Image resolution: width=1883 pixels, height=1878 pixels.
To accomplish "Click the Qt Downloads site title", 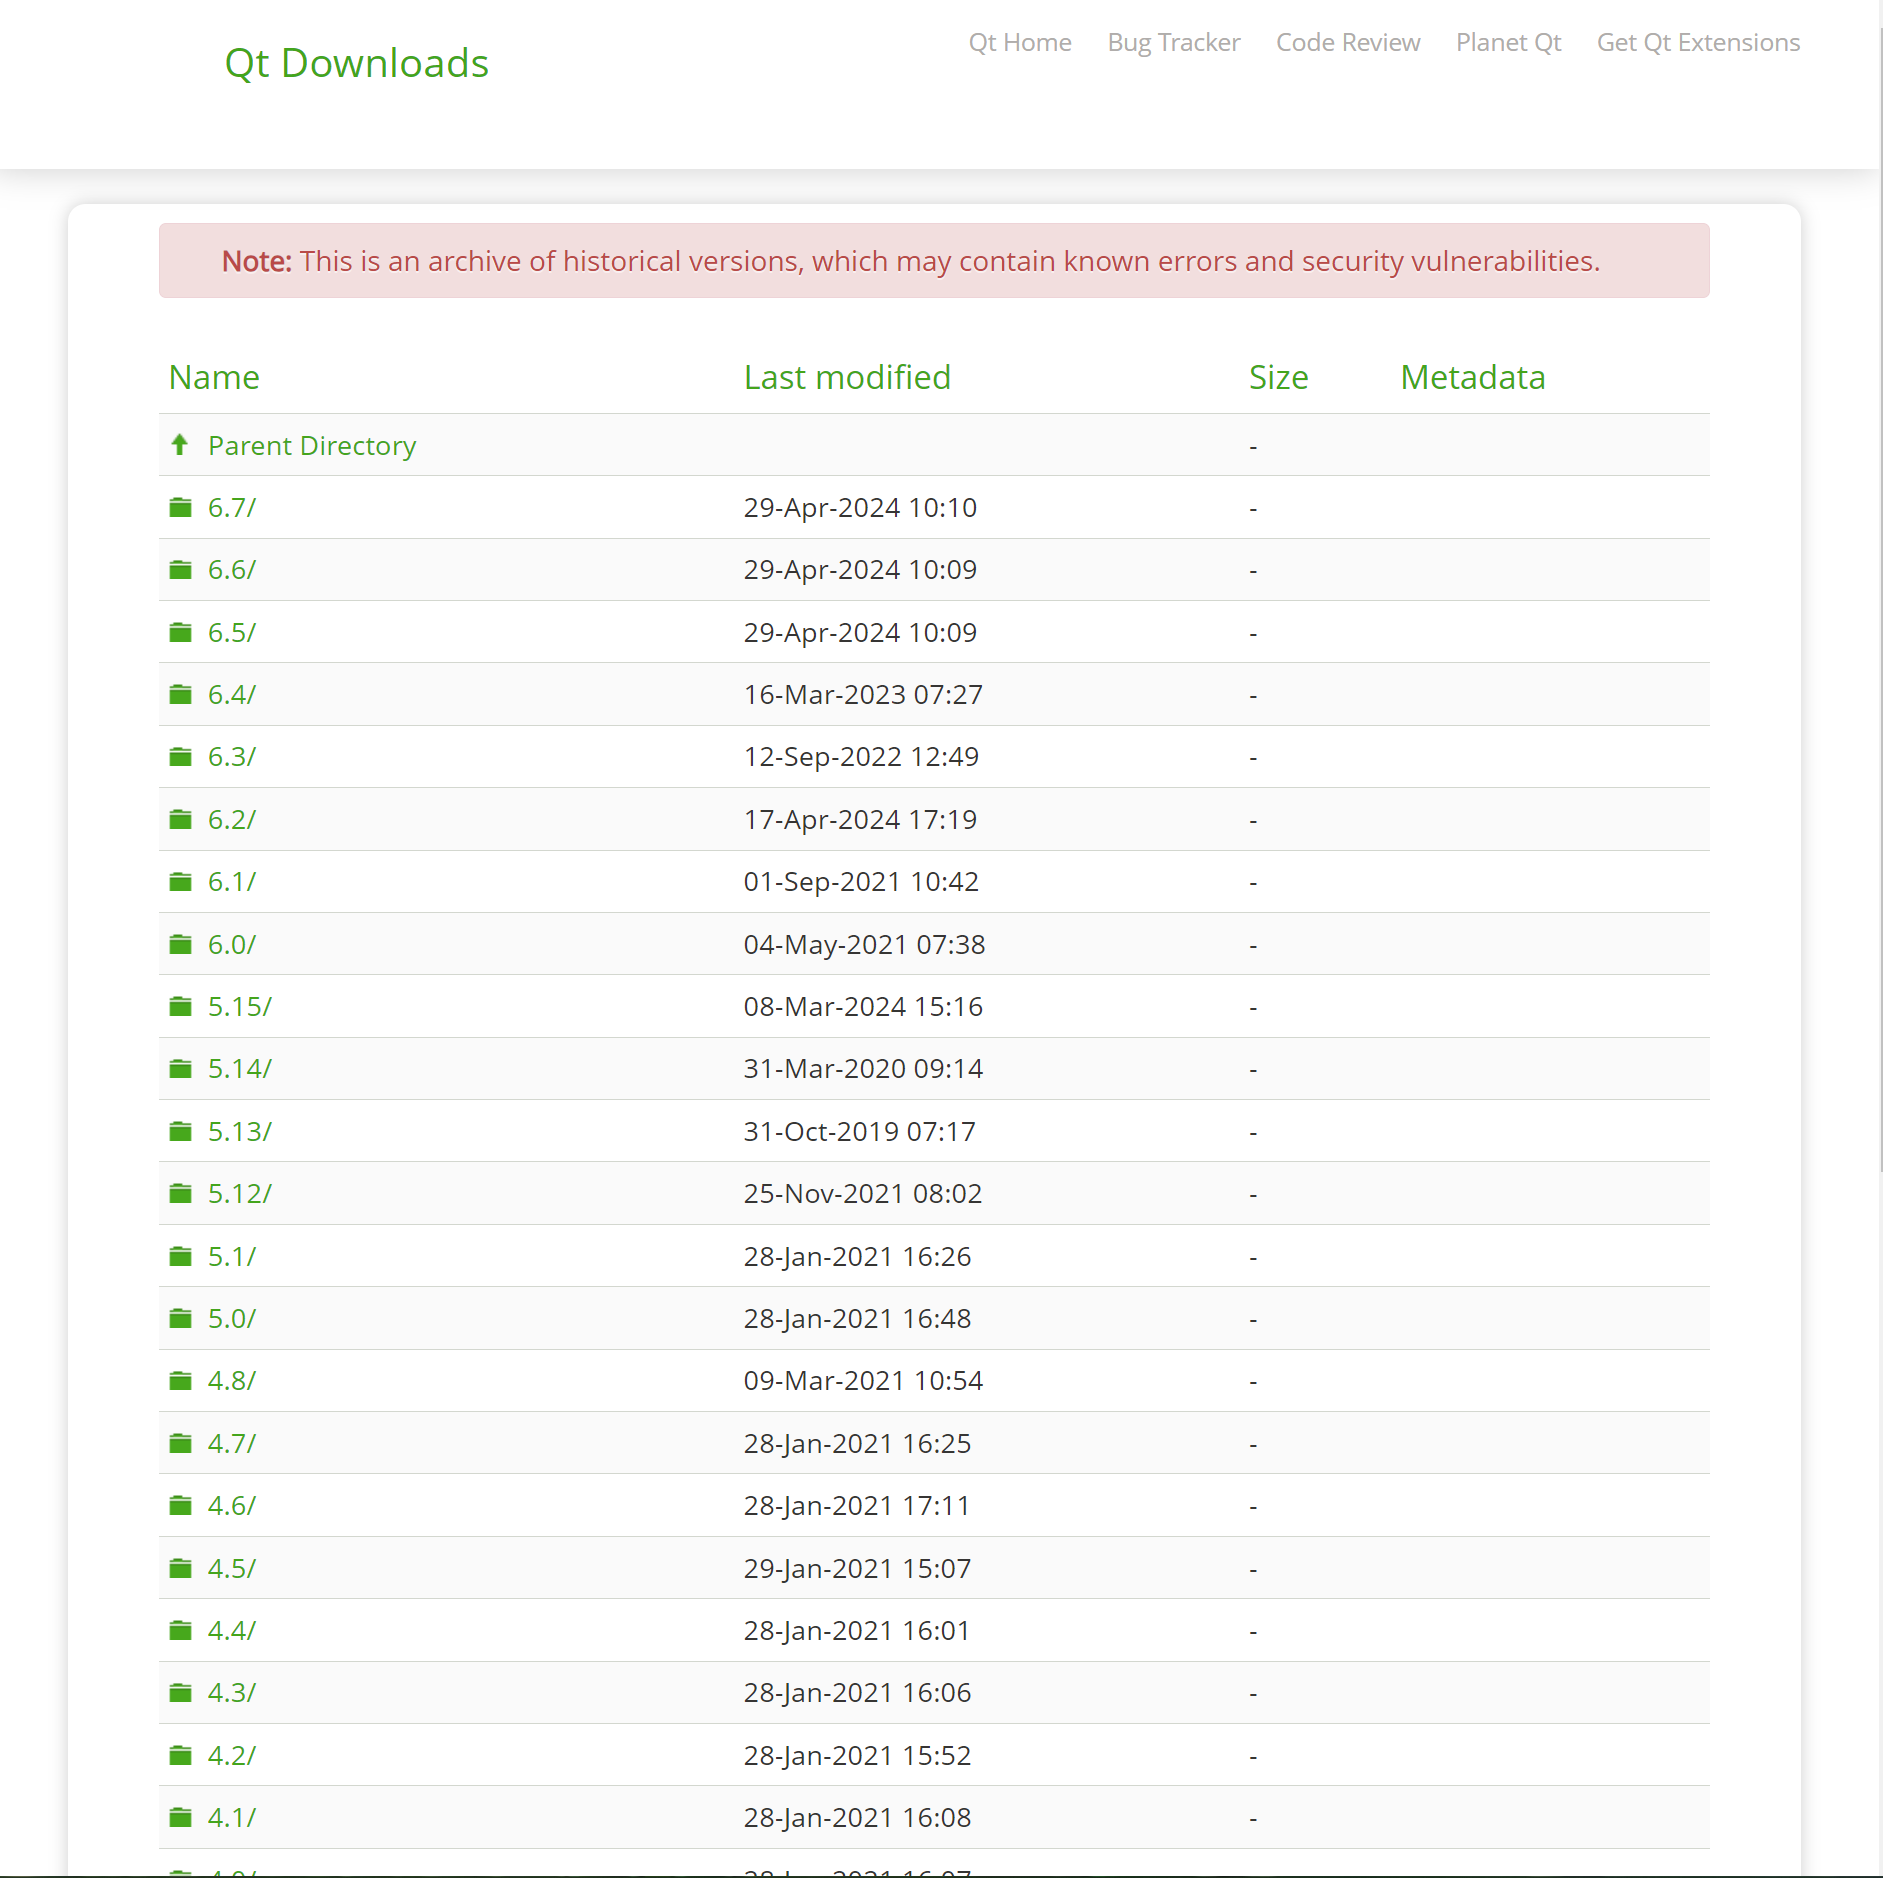I will click(x=356, y=63).
